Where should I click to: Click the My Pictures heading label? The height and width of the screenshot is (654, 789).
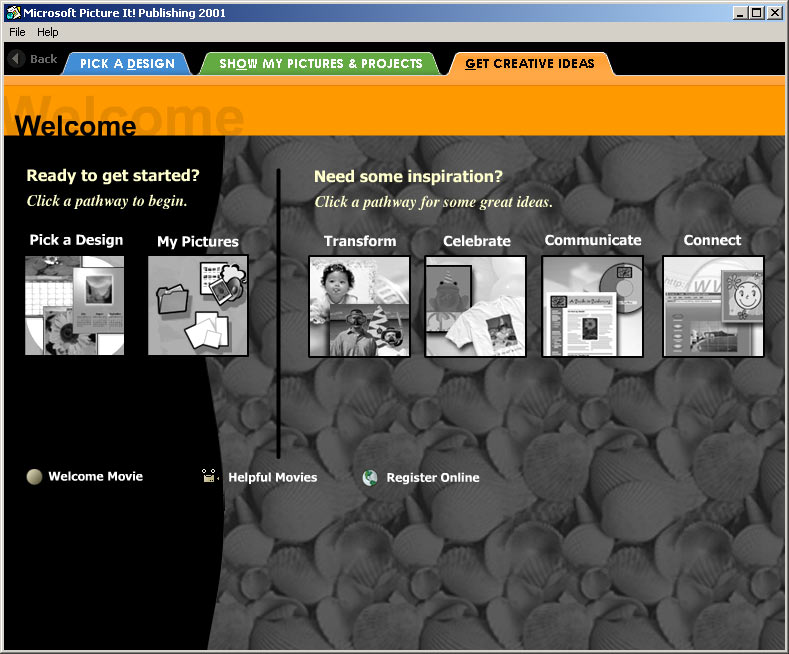click(198, 241)
